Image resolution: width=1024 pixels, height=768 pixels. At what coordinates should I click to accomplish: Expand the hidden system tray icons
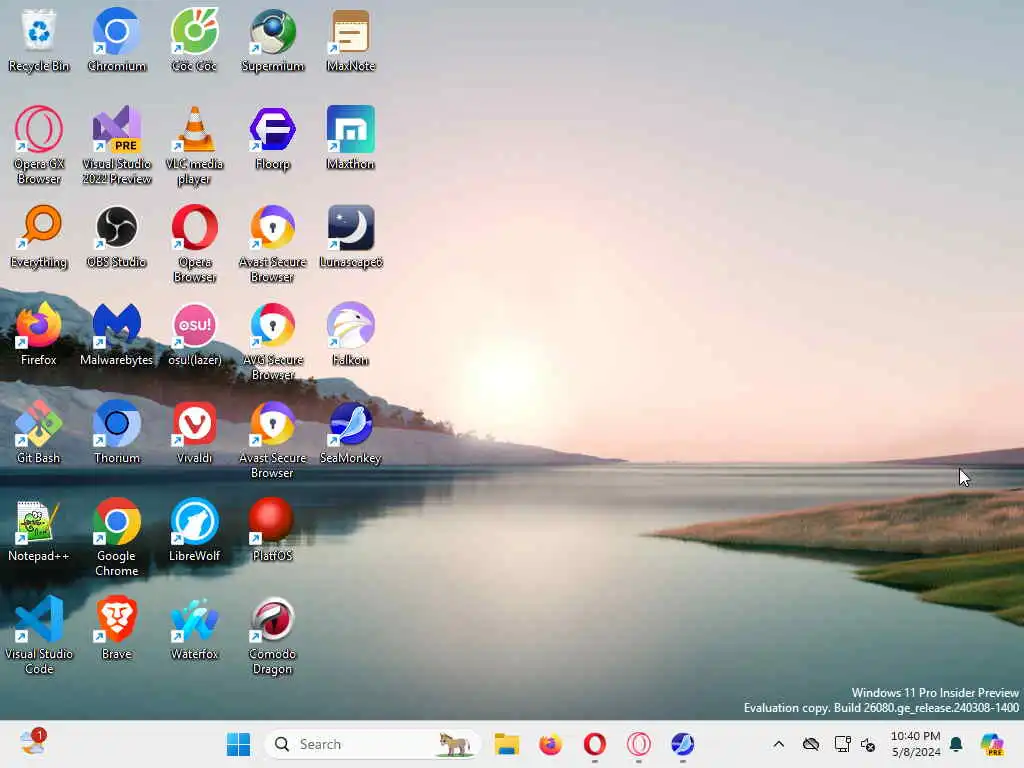tap(778, 744)
